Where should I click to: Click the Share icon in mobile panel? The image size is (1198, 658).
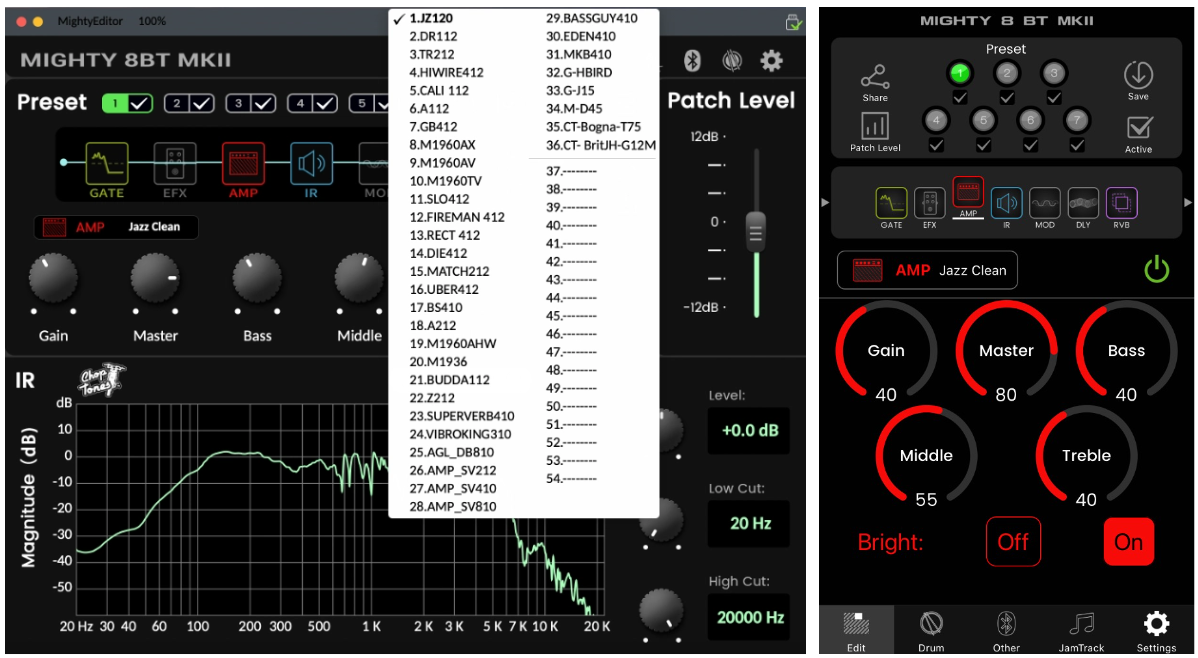[x=874, y=77]
